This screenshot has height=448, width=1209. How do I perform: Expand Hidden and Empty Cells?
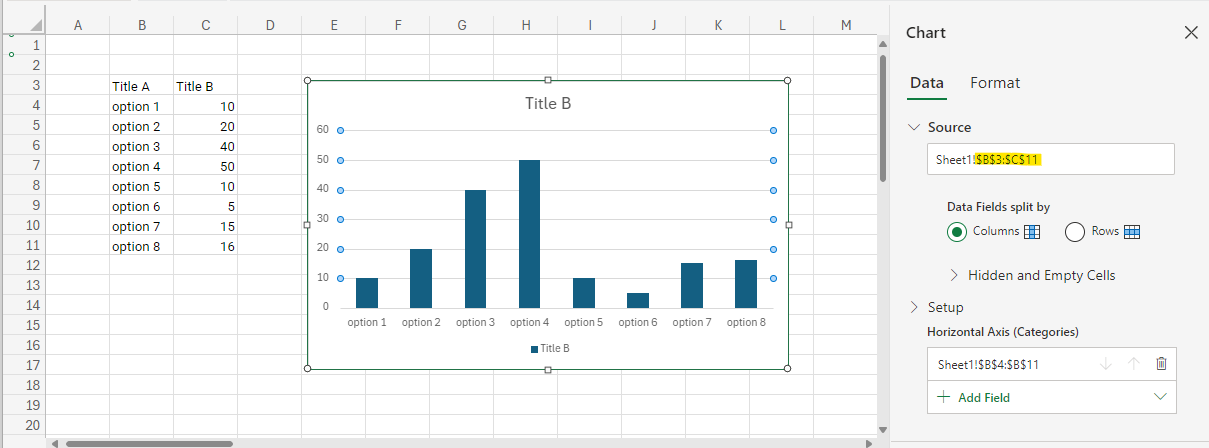(x=953, y=275)
